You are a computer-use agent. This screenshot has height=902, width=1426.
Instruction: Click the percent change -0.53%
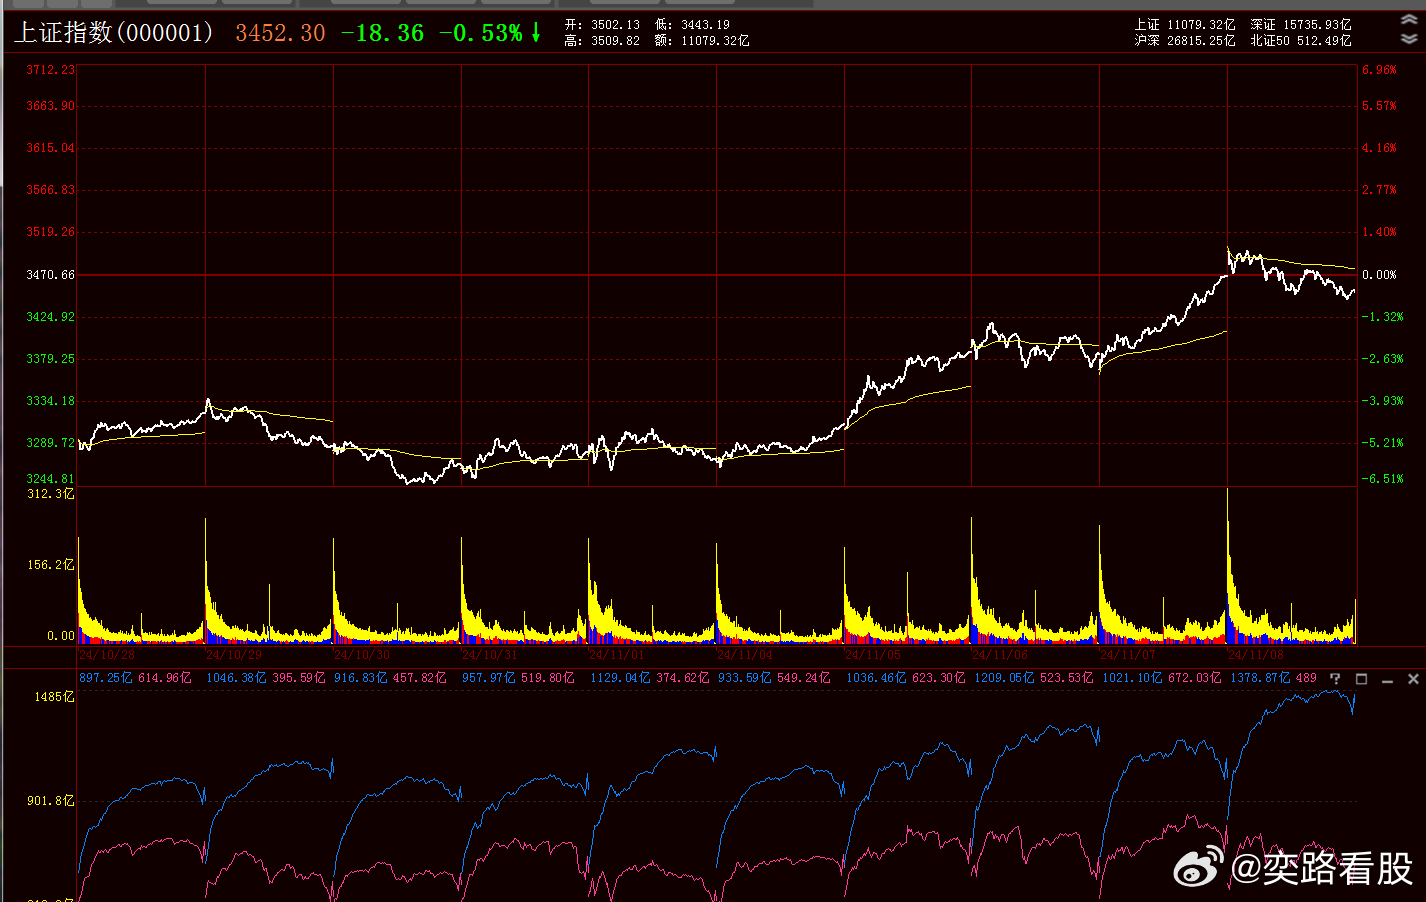pos(481,33)
